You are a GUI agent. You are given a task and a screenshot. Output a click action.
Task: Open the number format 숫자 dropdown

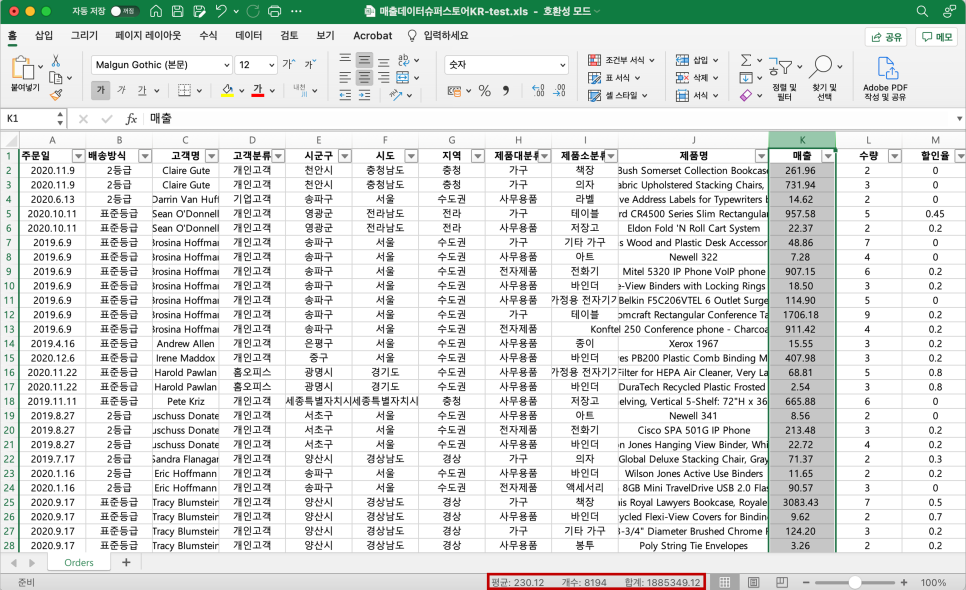[x=562, y=65]
